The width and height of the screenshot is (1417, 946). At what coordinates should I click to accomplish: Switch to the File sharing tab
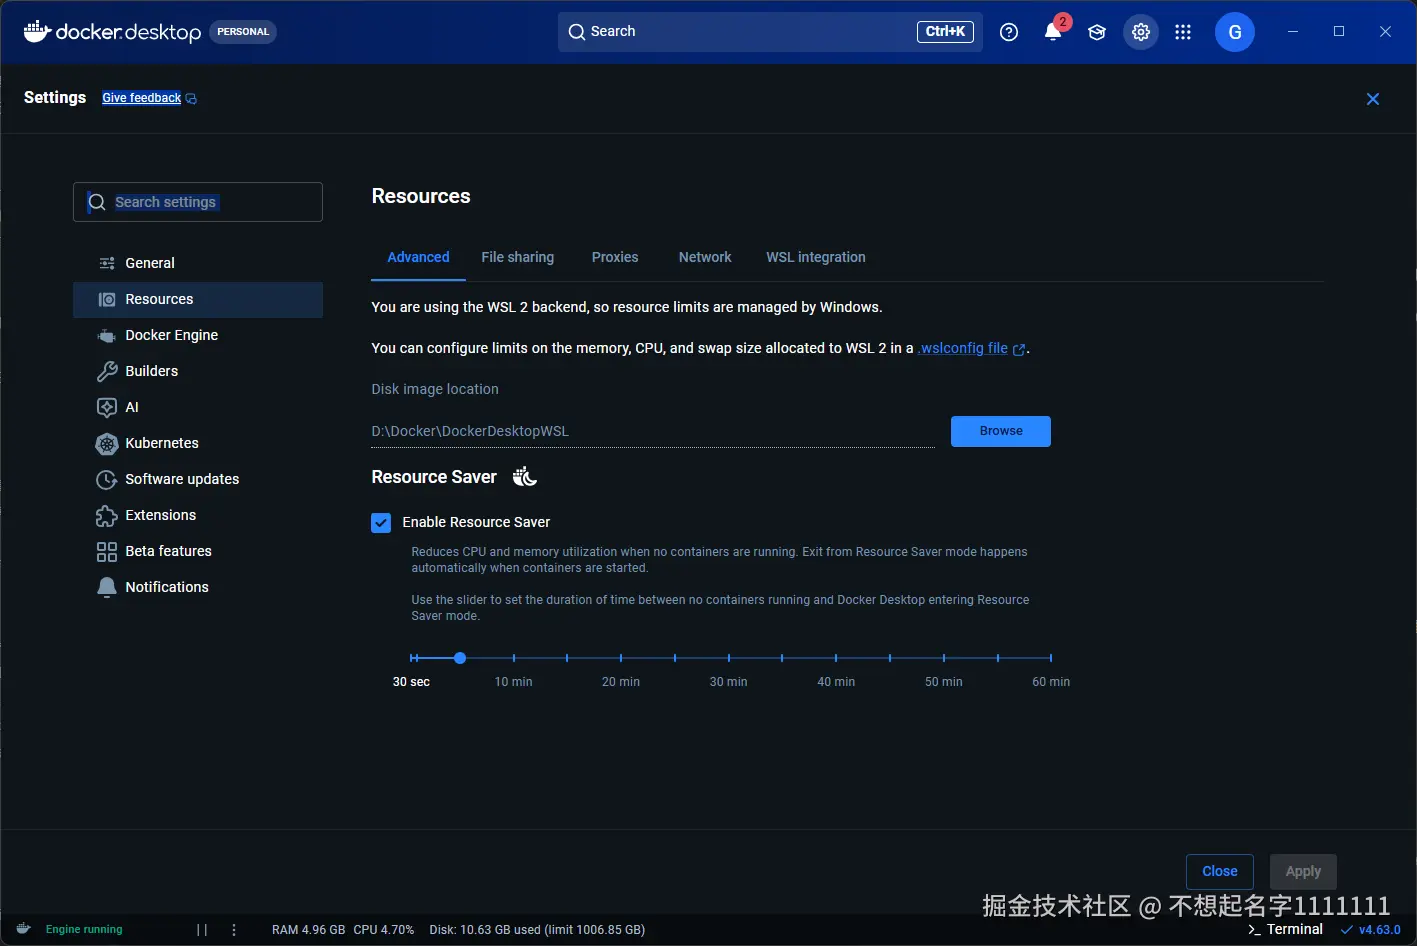pos(517,257)
